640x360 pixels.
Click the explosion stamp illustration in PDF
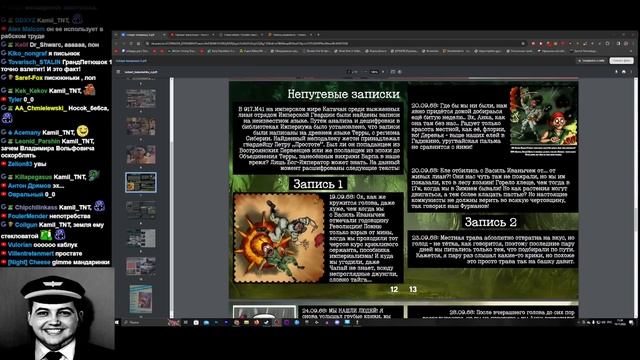point(279,238)
